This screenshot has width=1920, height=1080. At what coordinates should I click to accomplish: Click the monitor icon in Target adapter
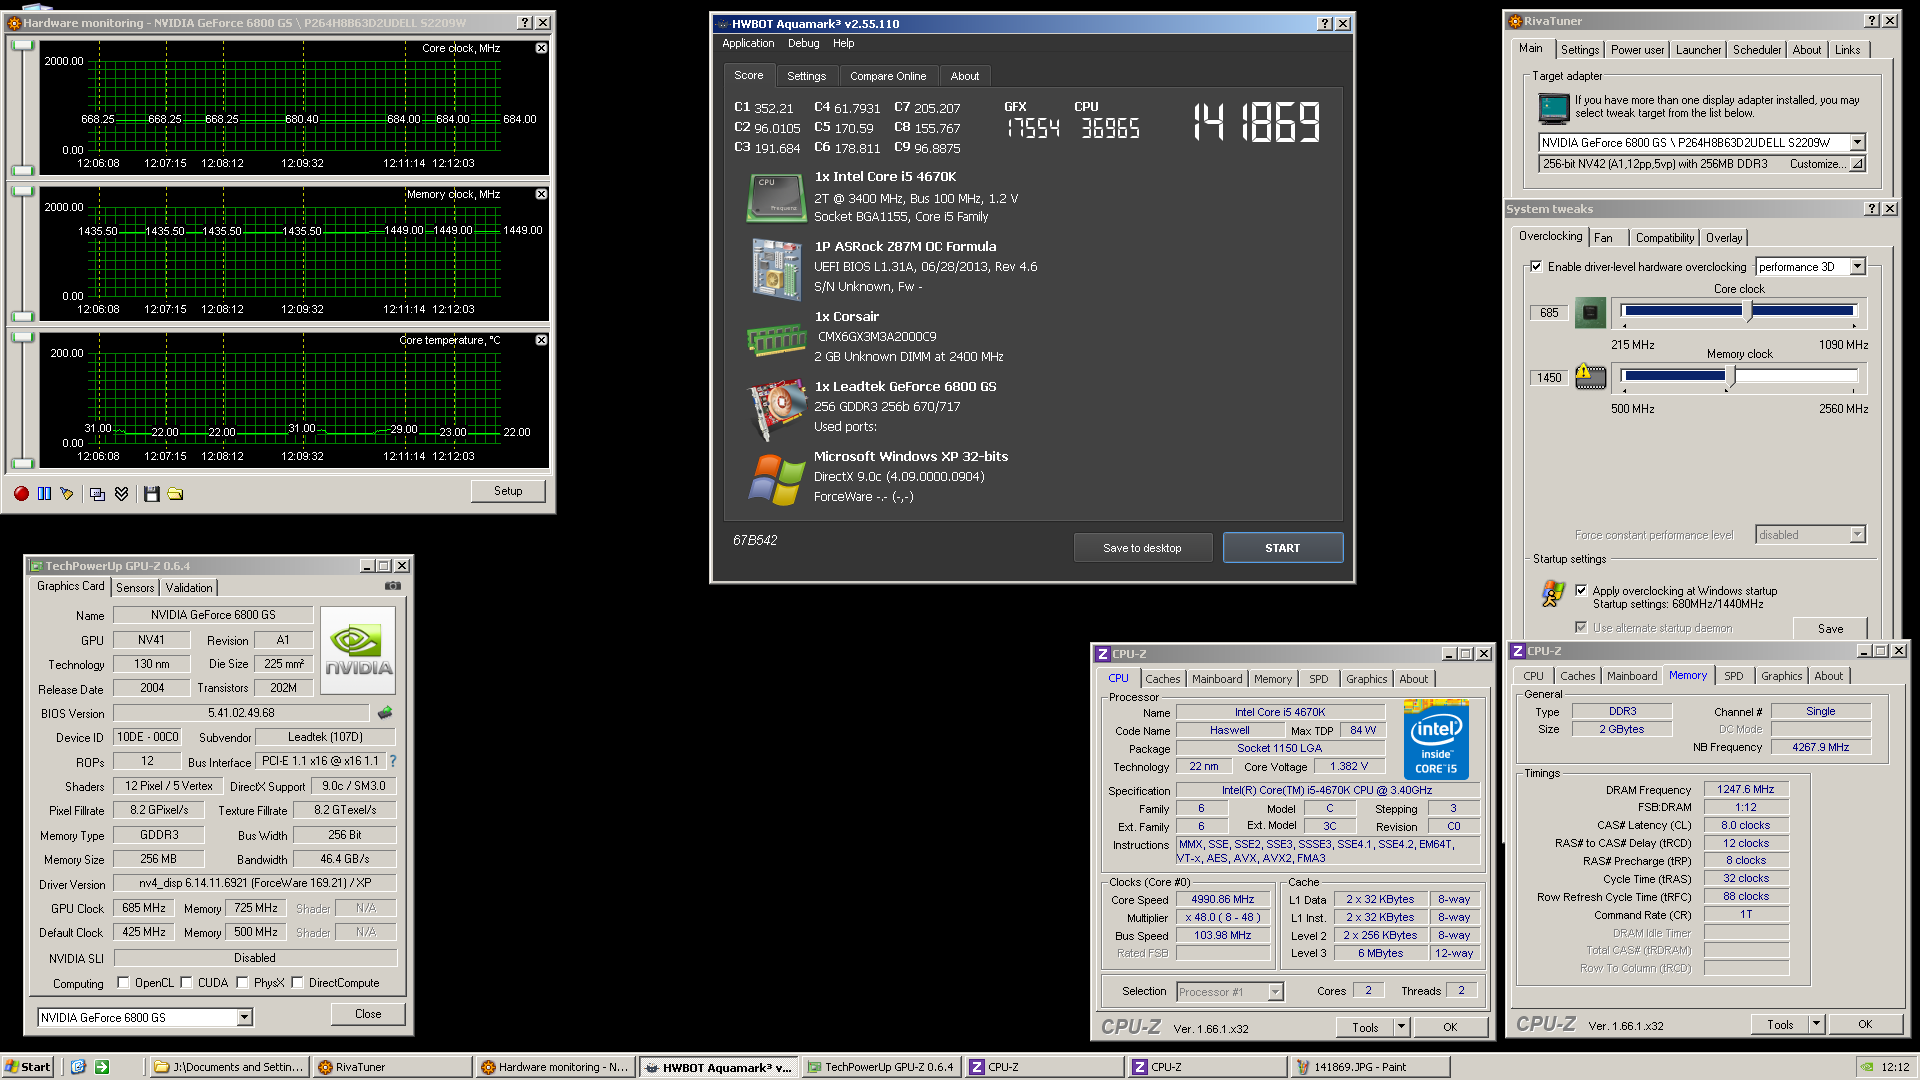[x=1554, y=108]
